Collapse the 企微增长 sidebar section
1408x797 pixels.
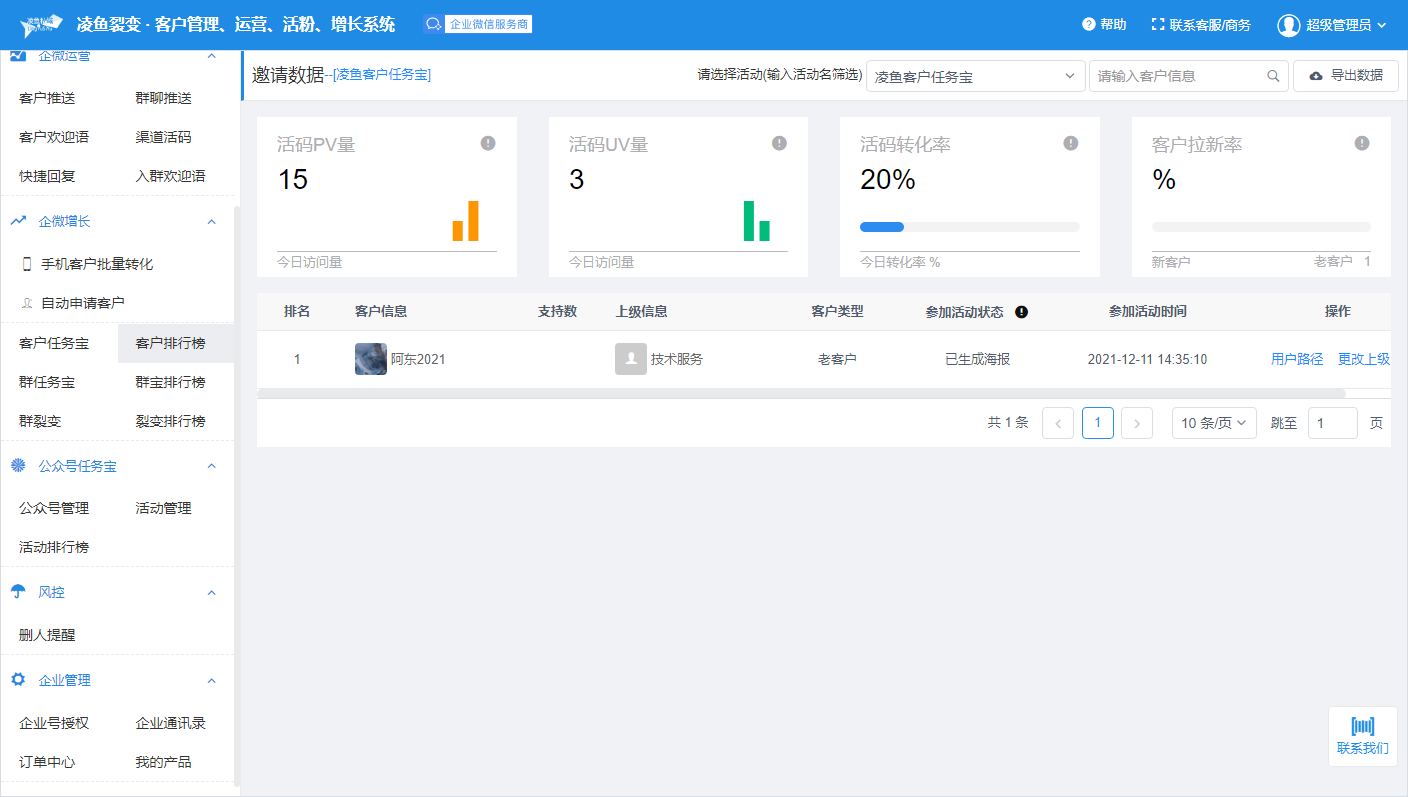pos(211,221)
